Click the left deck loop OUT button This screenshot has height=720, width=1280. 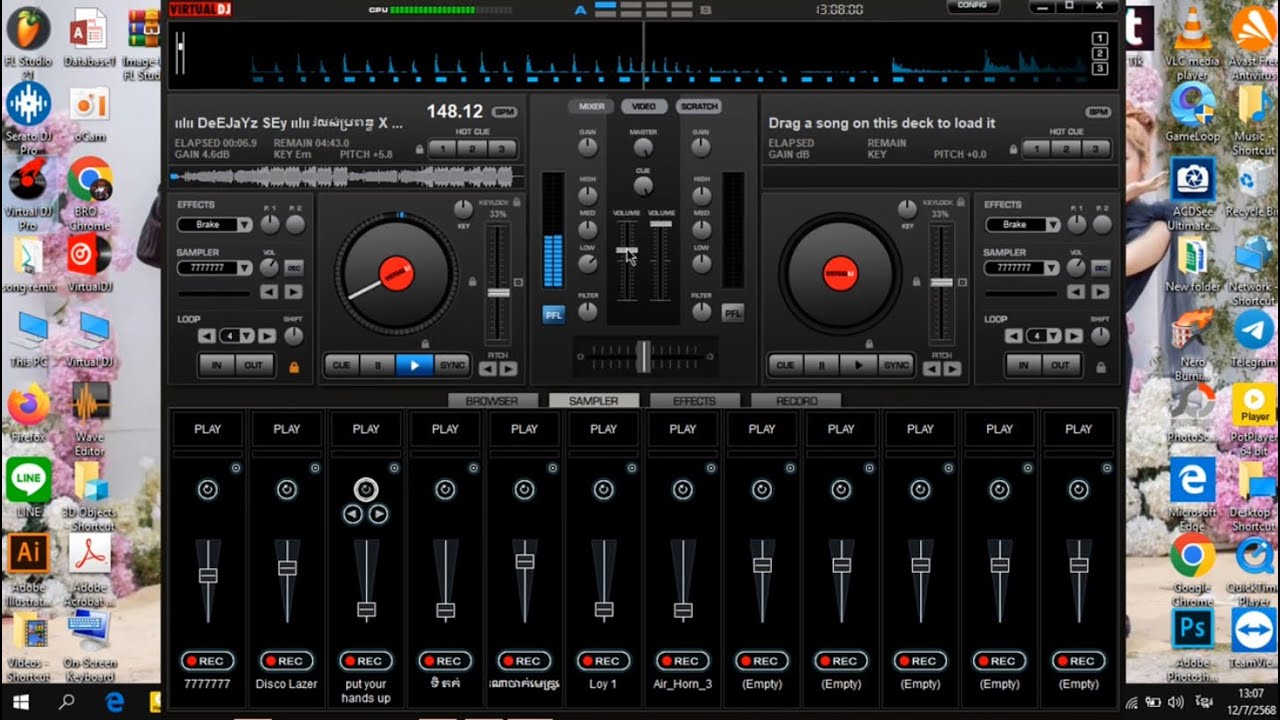click(254, 365)
